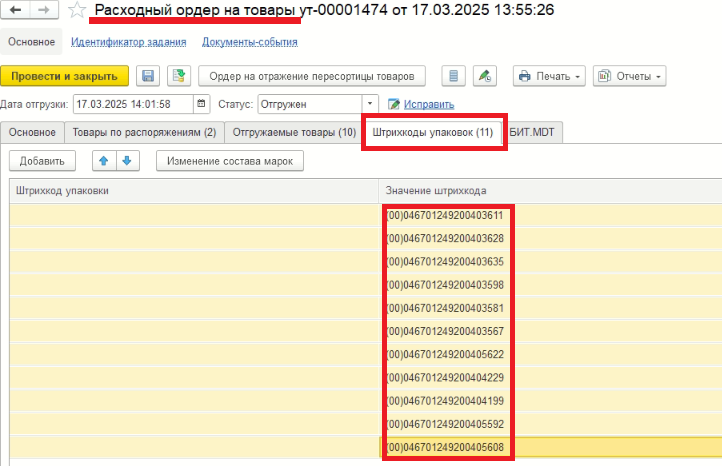Click the save (floppy disk) icon

(149, 76)
